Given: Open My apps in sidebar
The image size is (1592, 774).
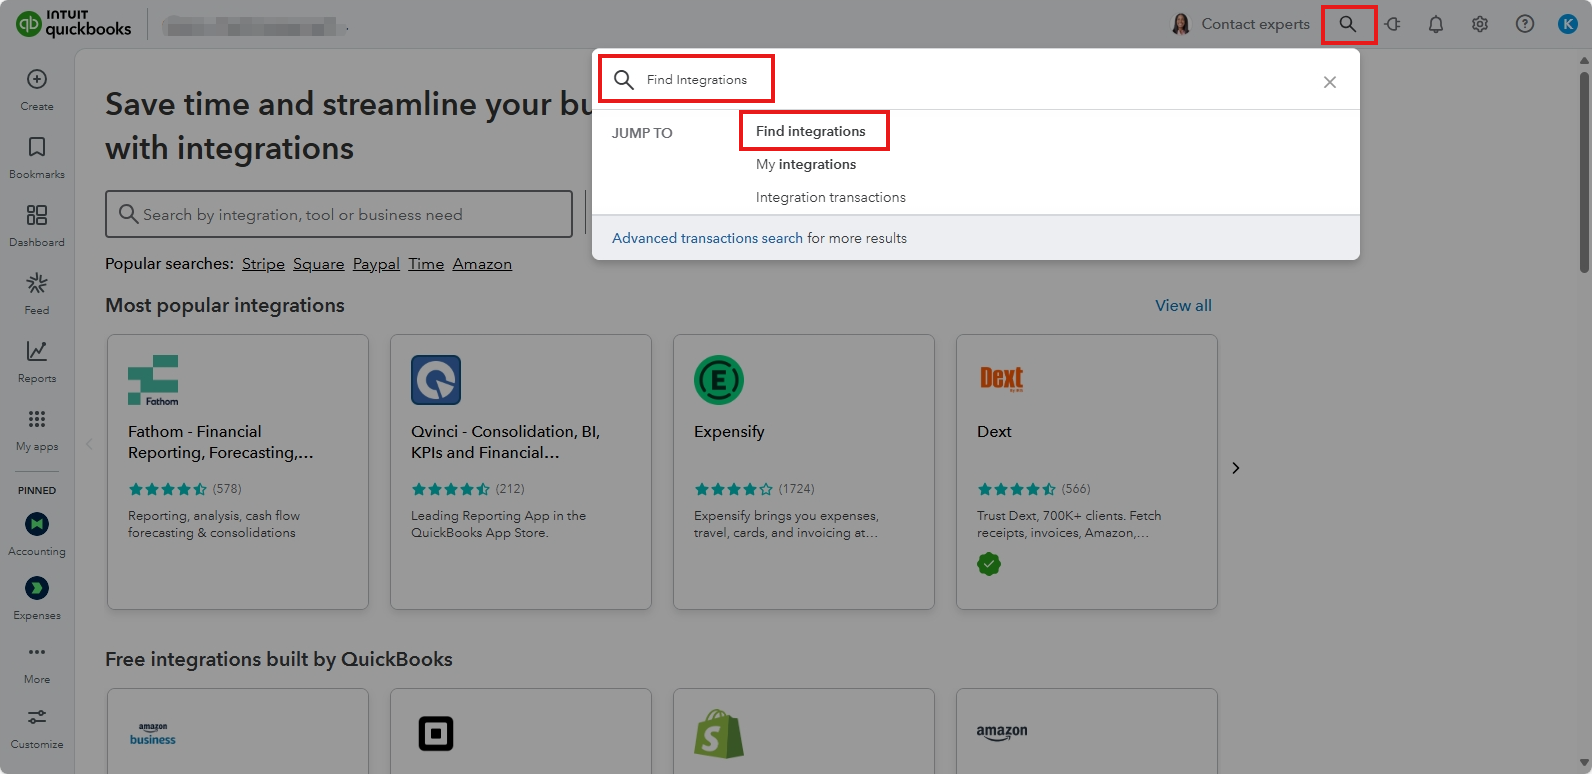Looking at the screenshot, I should click(37, 430).
